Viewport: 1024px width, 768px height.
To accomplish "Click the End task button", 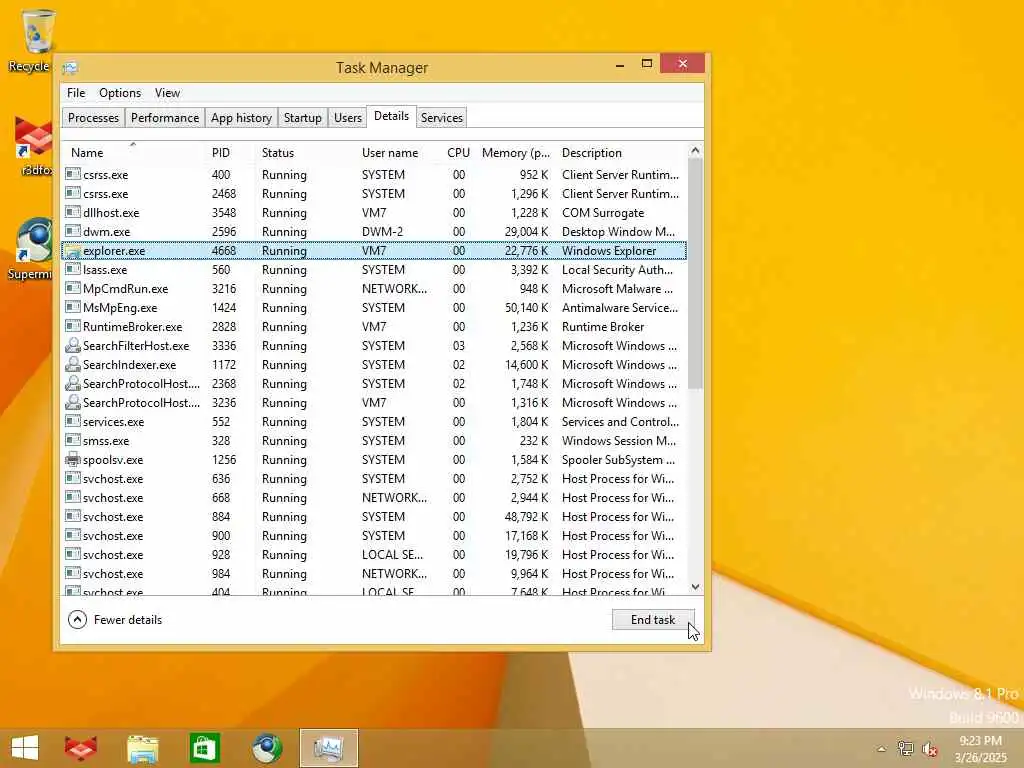I will [x=653, y=619].
